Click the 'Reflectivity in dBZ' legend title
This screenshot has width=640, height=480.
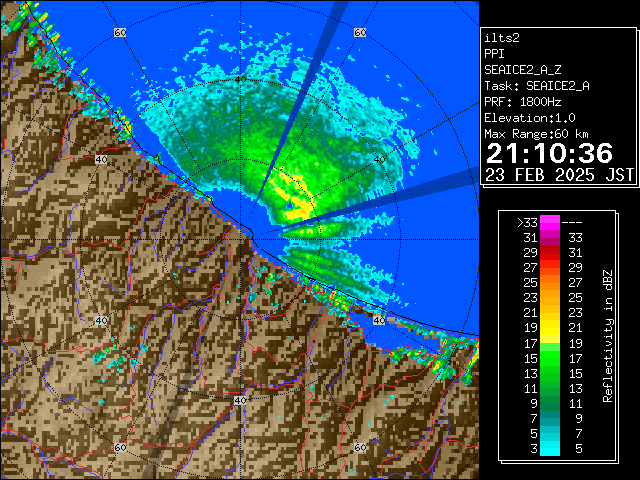tap(608, 336)
